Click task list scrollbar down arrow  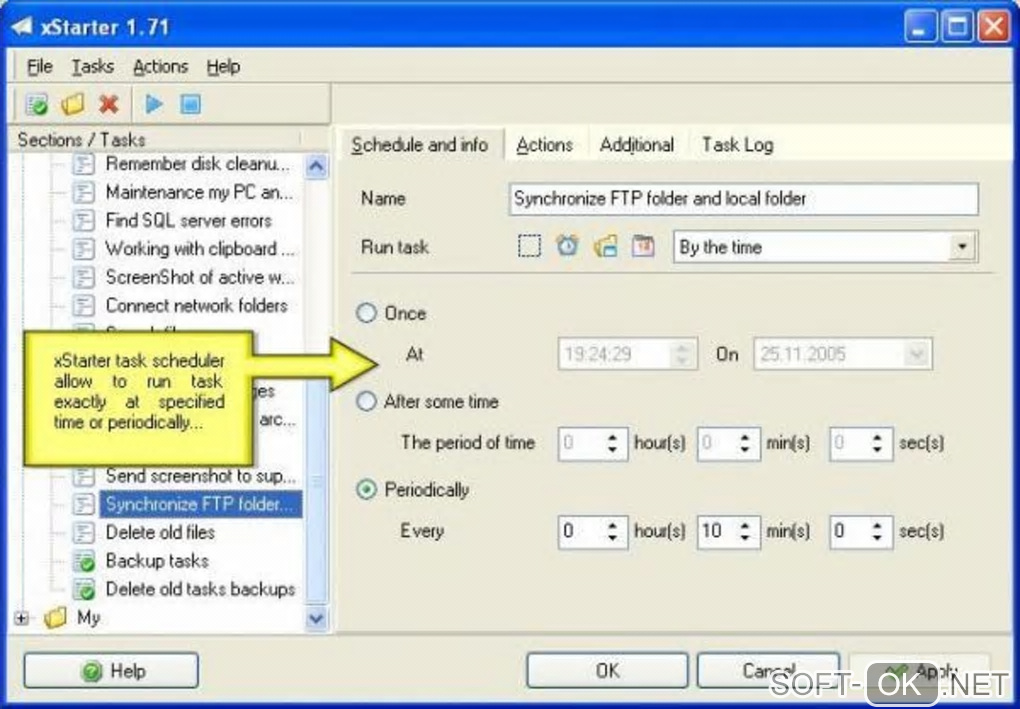(x=316, y=618)
